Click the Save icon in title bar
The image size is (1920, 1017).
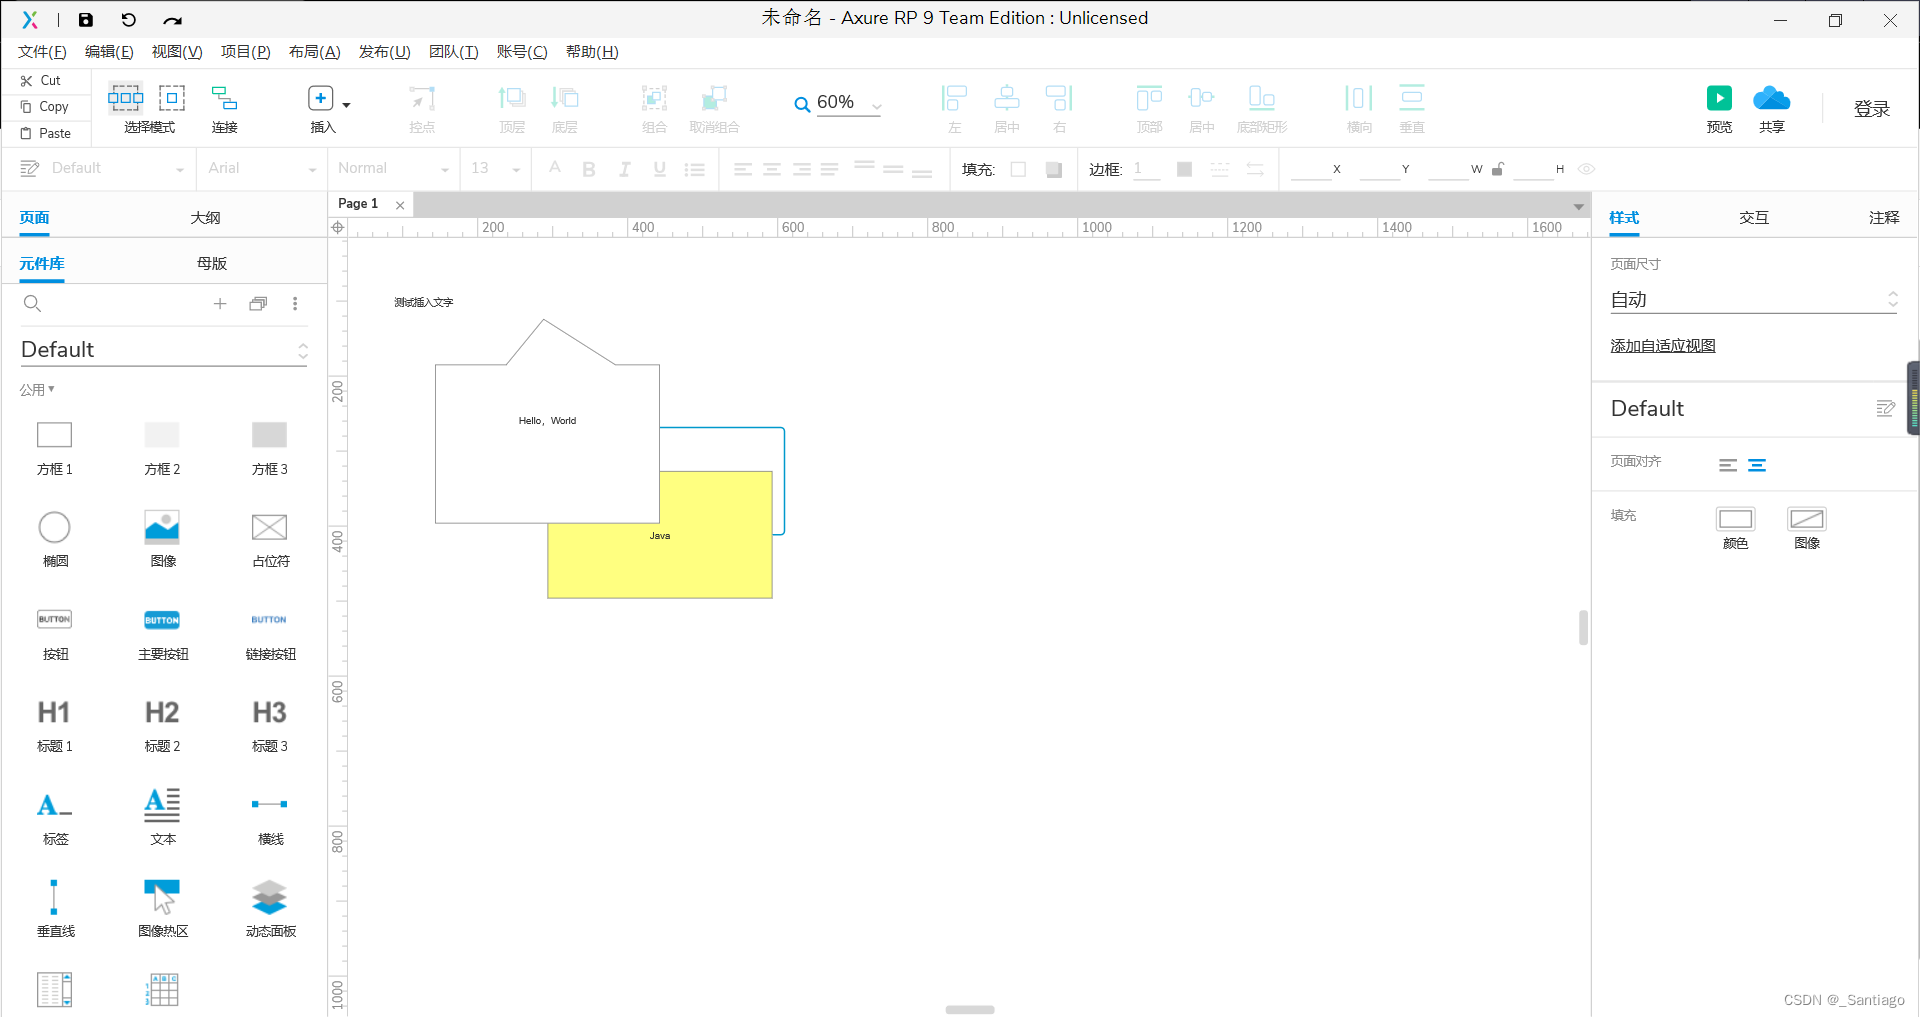tap(86, 20)
